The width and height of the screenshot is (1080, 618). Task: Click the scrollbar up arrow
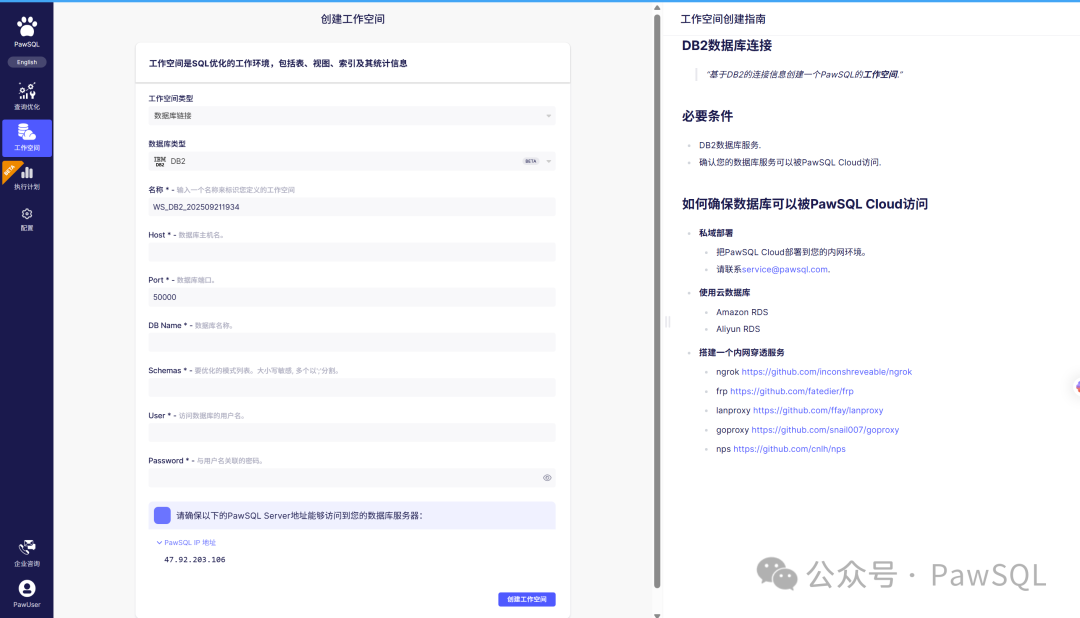(657, 8)
